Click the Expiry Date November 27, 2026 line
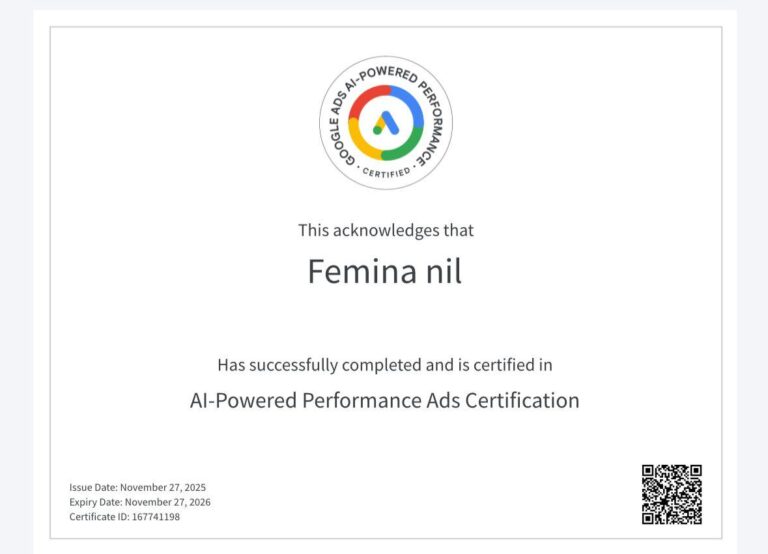The image size is (768, 554). tap(139, 502)
